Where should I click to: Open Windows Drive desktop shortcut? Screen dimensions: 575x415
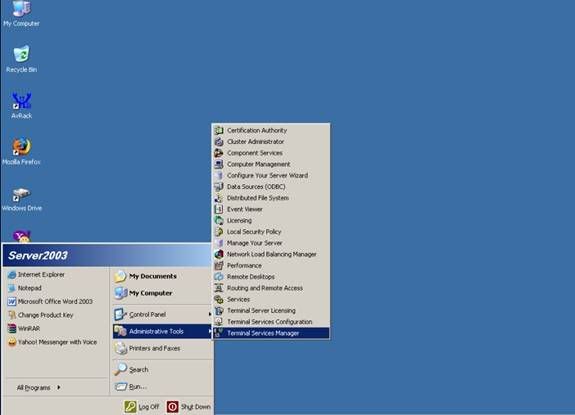point(21,199)
